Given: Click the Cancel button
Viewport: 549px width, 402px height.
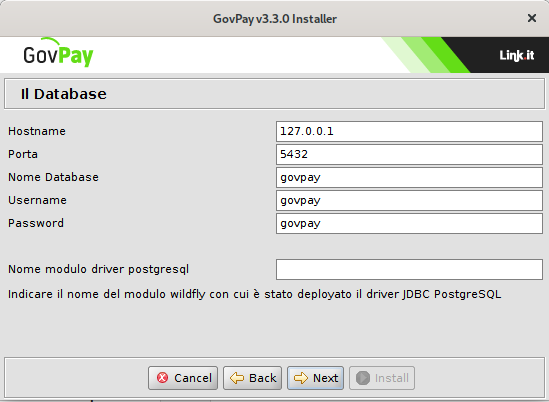Looking at the screenshot, I should 183,378.
